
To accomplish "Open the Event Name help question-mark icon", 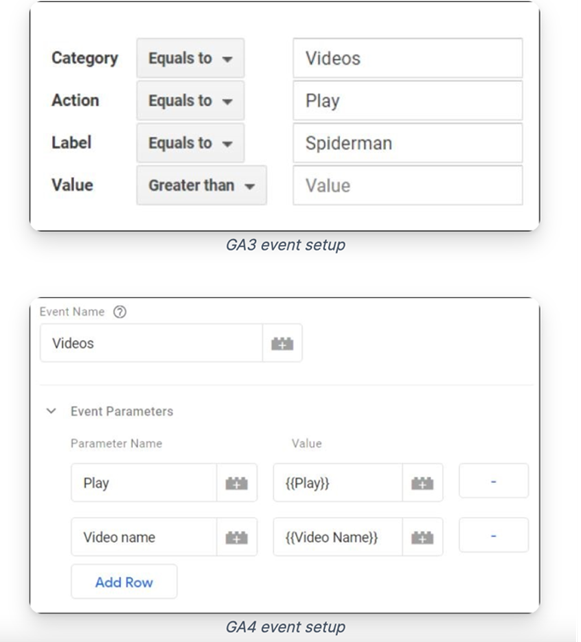I will [120, 312].
